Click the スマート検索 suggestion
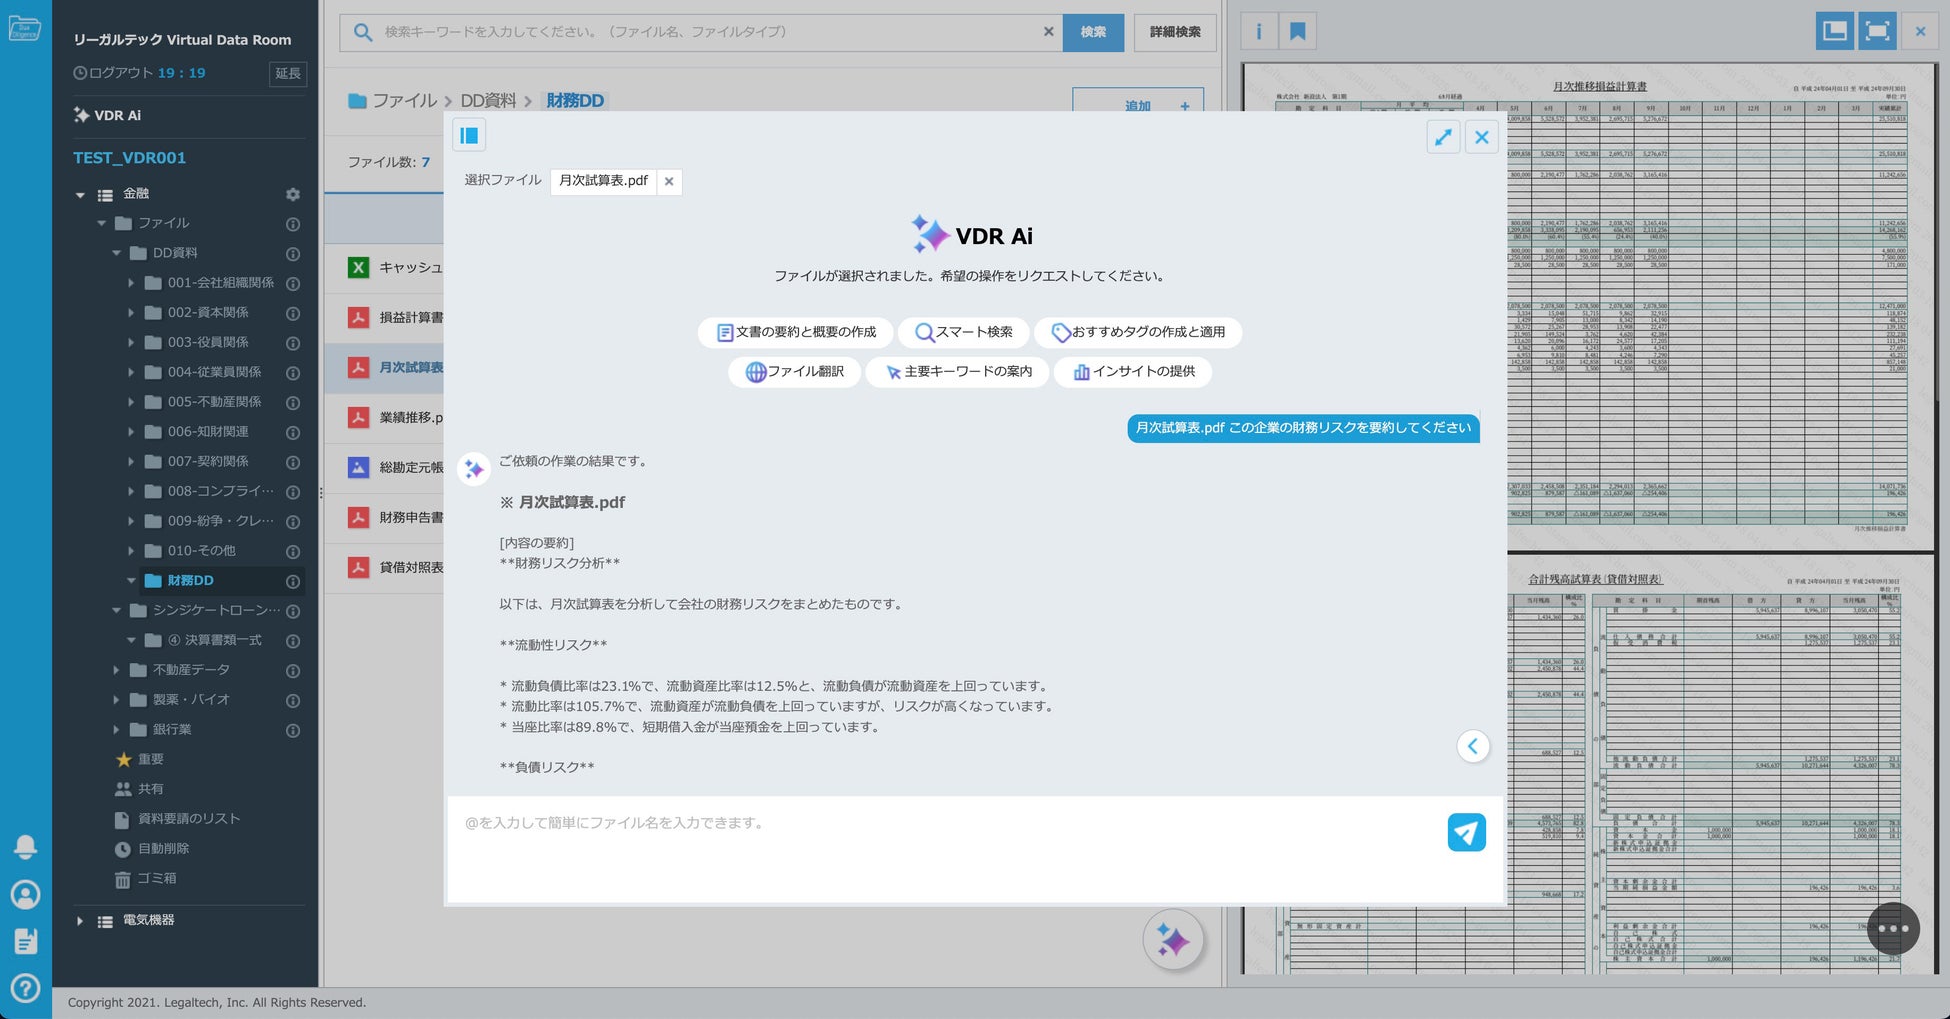The image size is (1950, 1019). (x=964, y=332)
